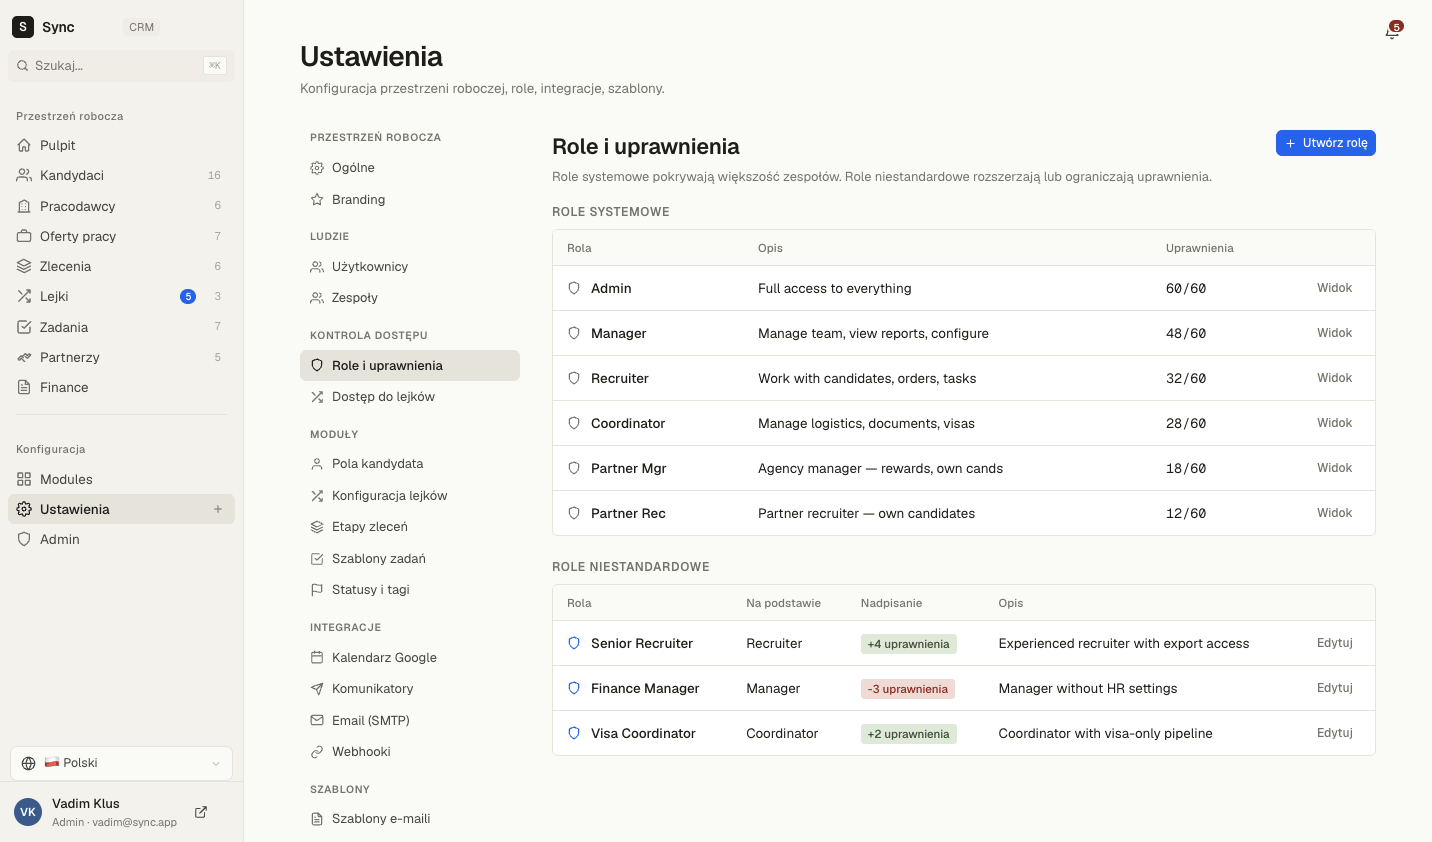This screenshot has height=842, width=1432.
Task: Open Dostęp do lejków settings
Action: (410, 397)
